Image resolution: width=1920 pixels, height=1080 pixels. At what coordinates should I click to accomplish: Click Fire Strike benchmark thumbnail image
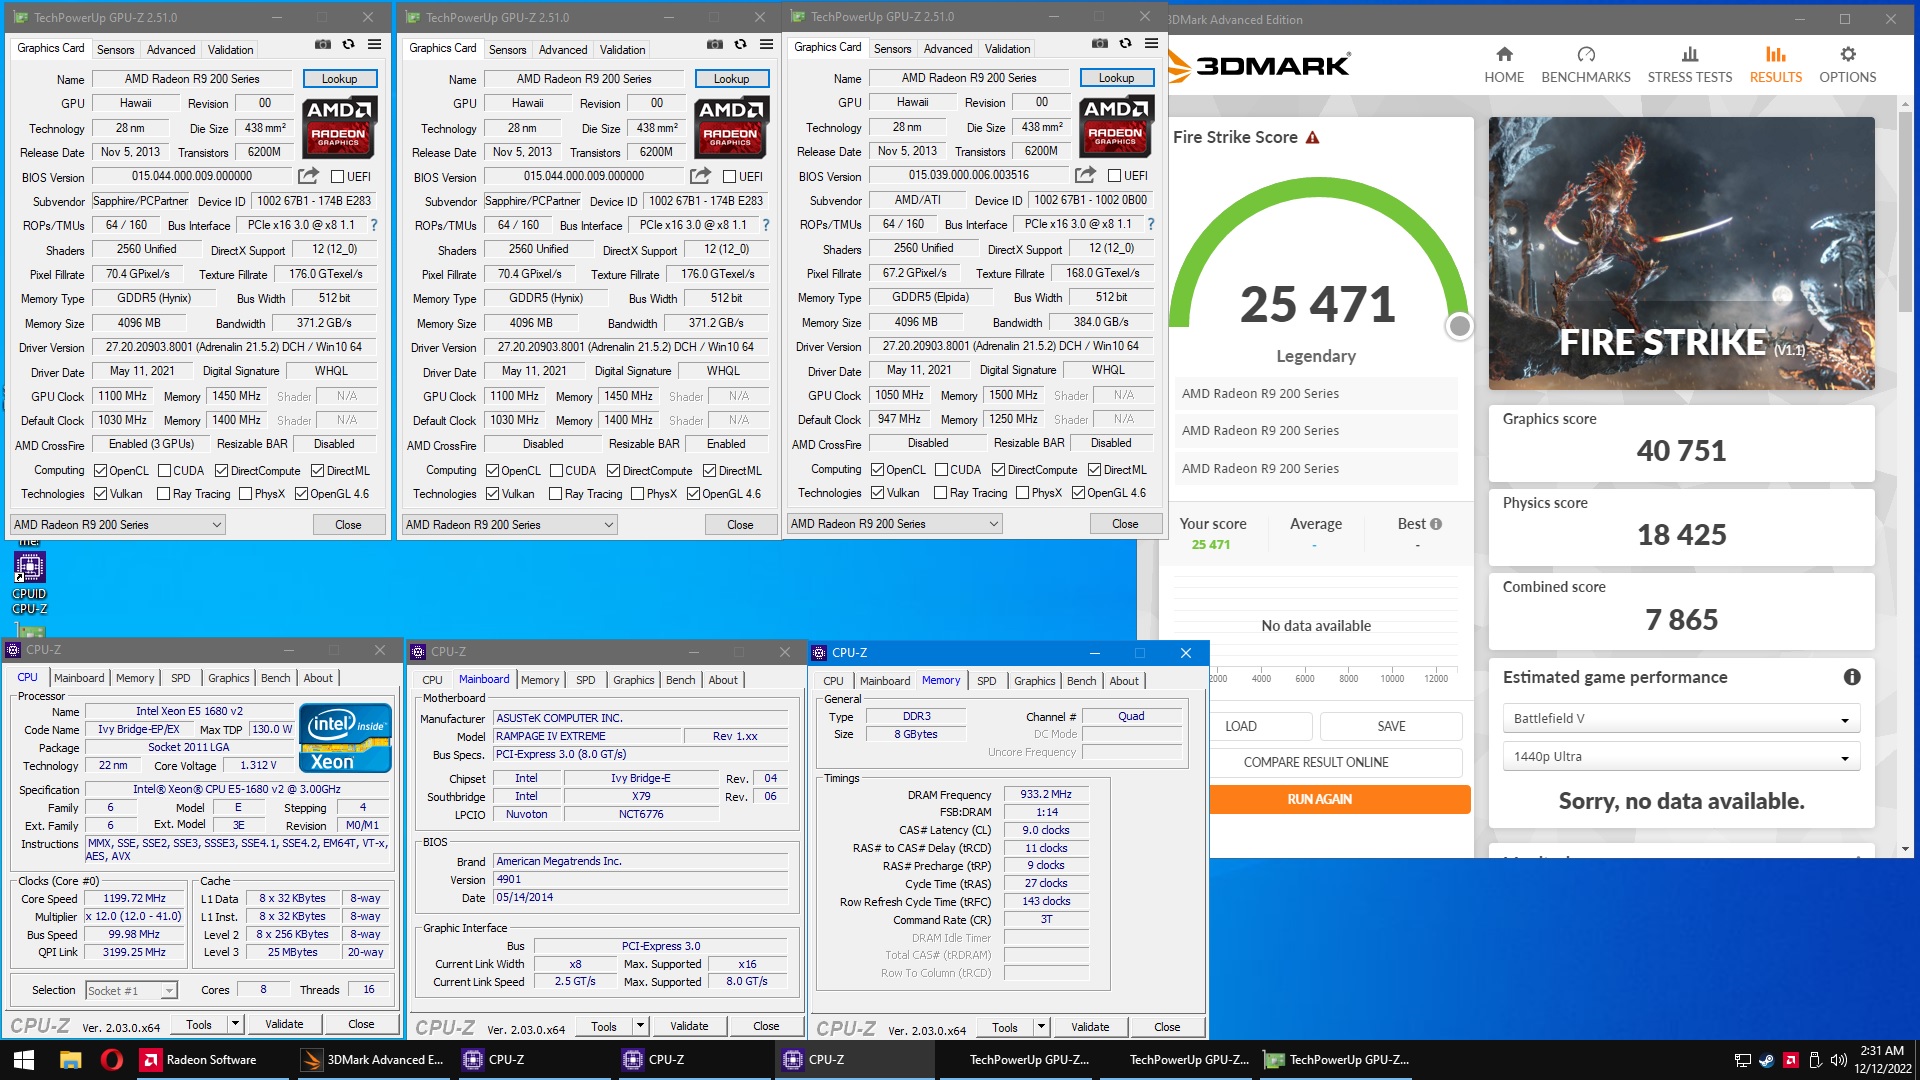pos(1681,253)
